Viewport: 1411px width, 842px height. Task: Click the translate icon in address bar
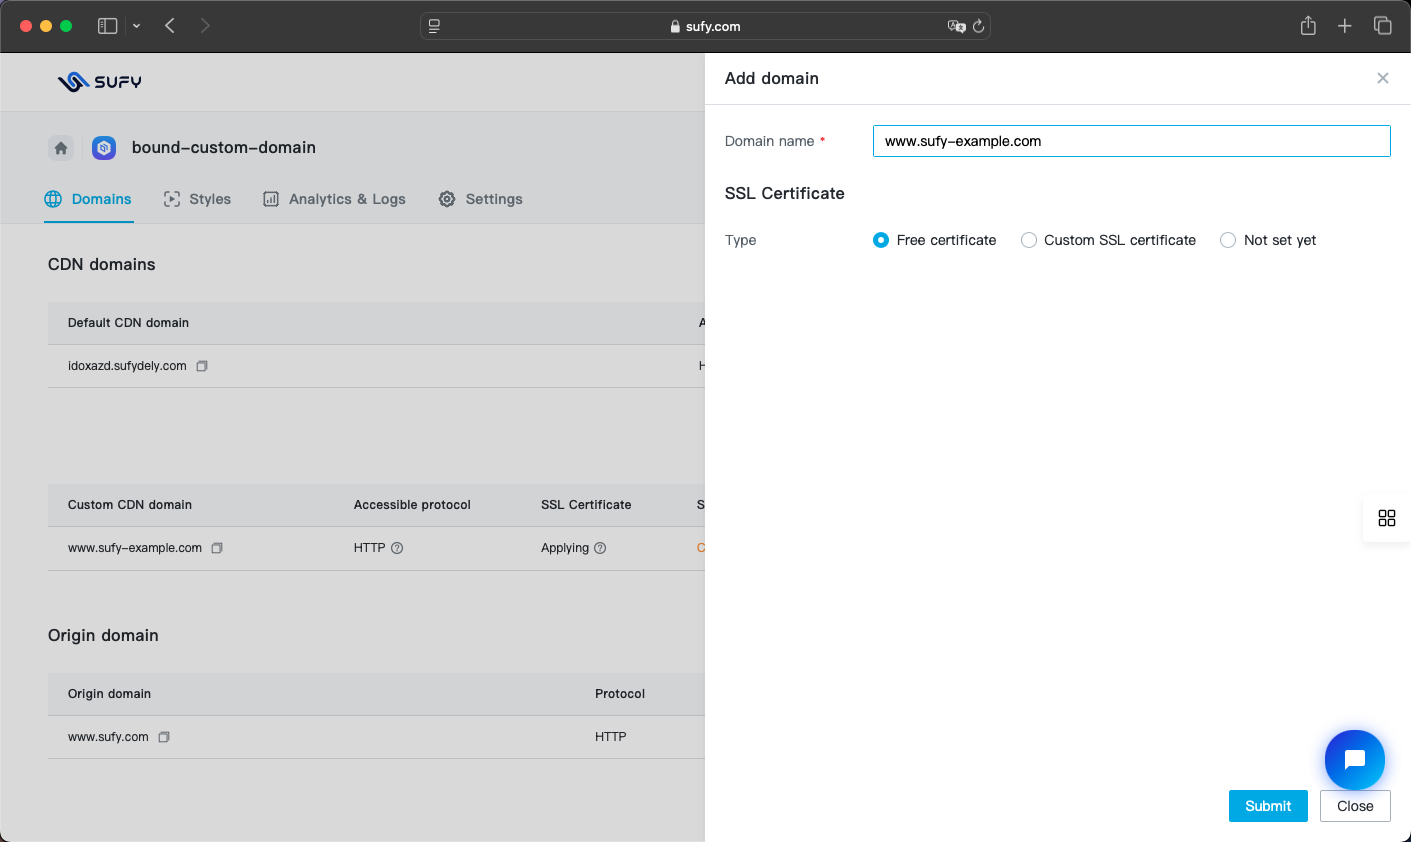click(956, 27)
